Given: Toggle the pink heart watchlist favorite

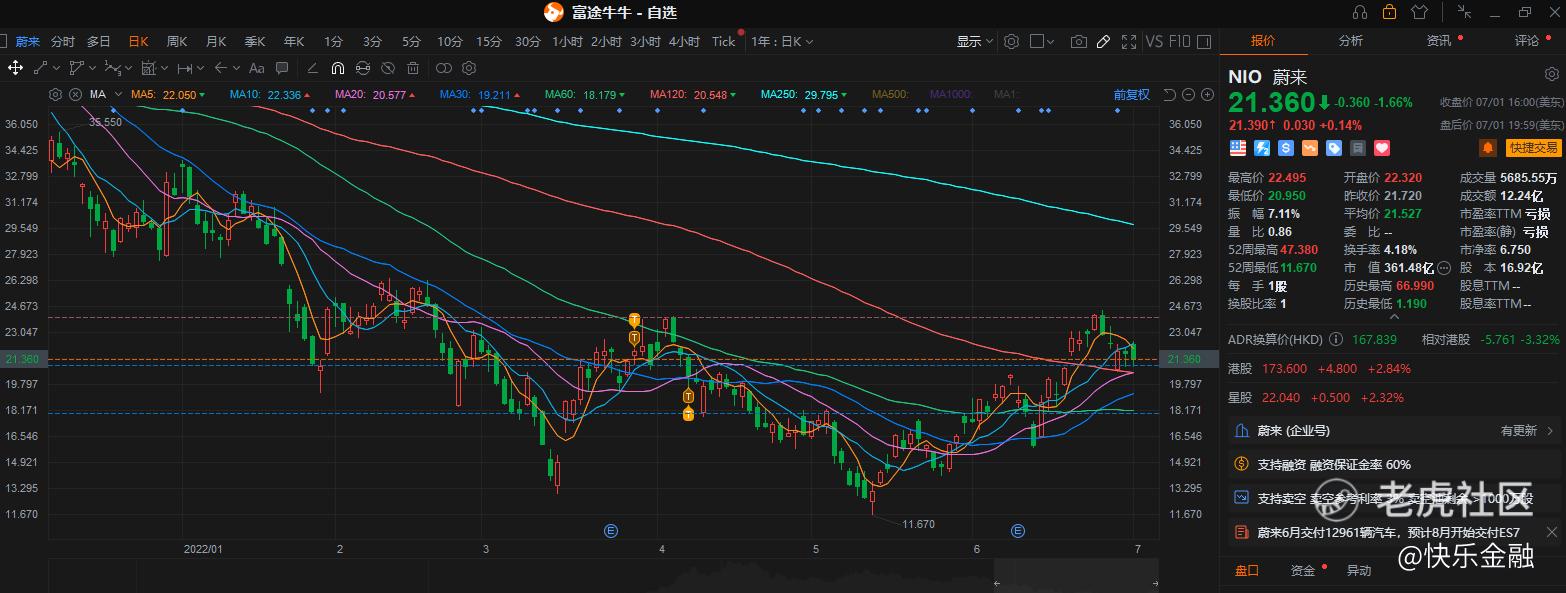Looking at the screenshot, I should coord(1382,148).
